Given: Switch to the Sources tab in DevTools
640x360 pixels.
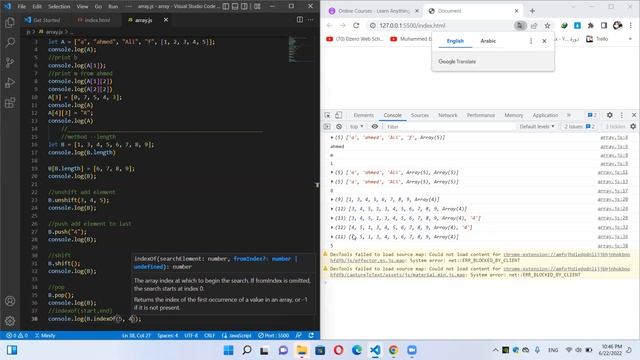Looking at the screenshot, I should tap(420, 115).
